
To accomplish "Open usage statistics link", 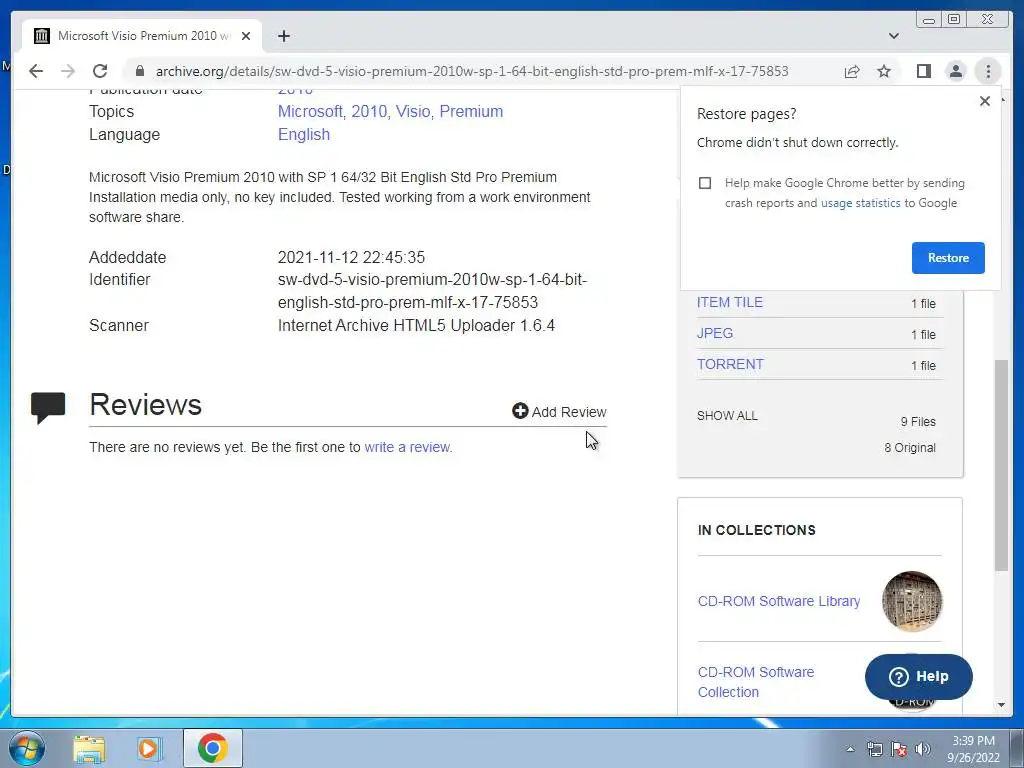I will pyautogui.click(x=860, y=203).
